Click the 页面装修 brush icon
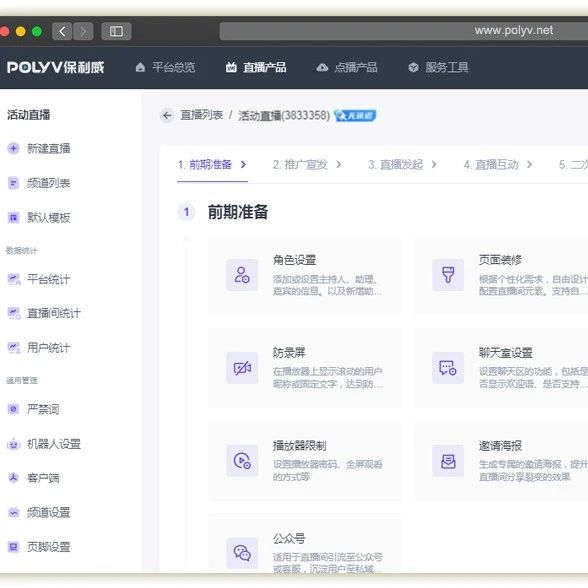Viewport: 588px width, 588px height. (448, 275)
